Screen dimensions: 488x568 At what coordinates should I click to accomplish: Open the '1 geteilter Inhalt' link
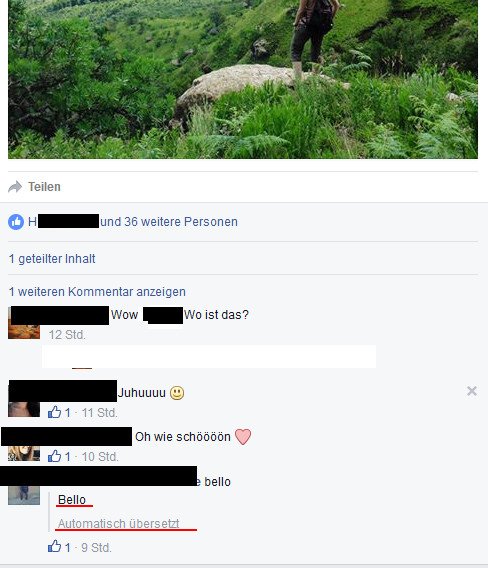point(52,259)
